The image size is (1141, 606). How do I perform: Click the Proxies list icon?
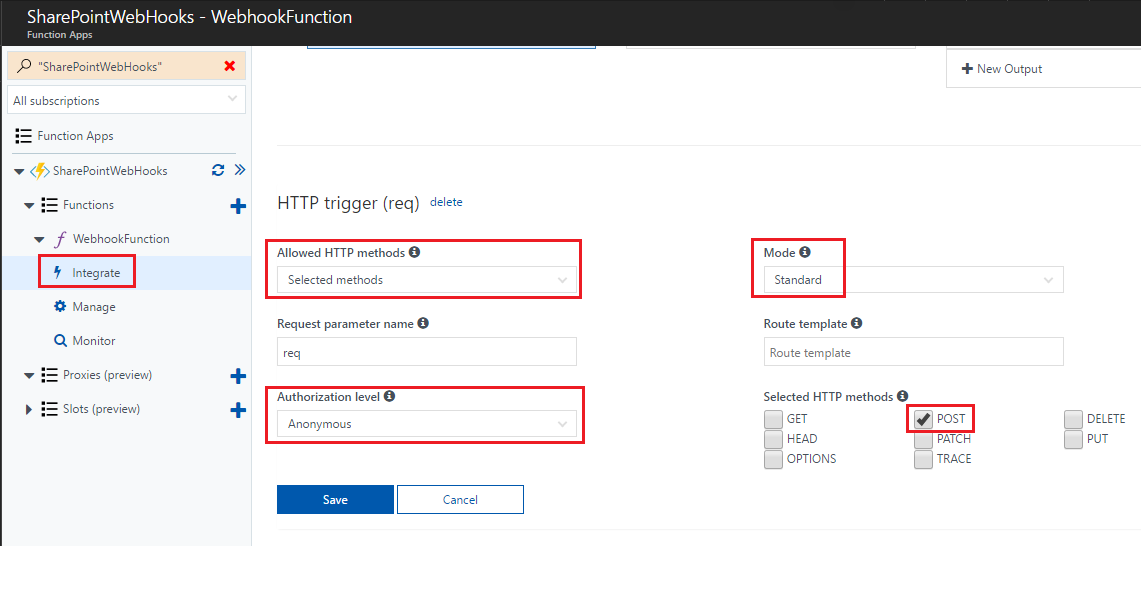click(x=49, y=375)
